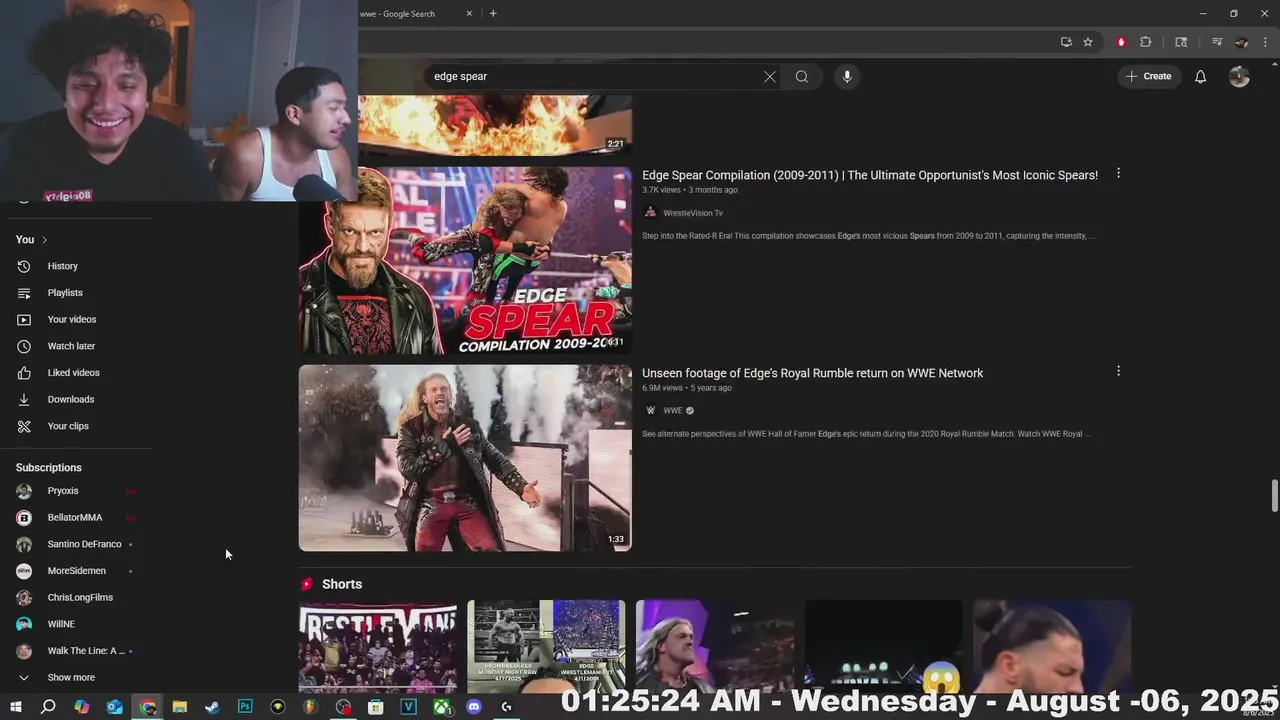Image resolution: width=1280 pixels, height=720 pixels.
Task: Open the Chrome extensions puzzle icon
Action: (x=1146, y=42)
